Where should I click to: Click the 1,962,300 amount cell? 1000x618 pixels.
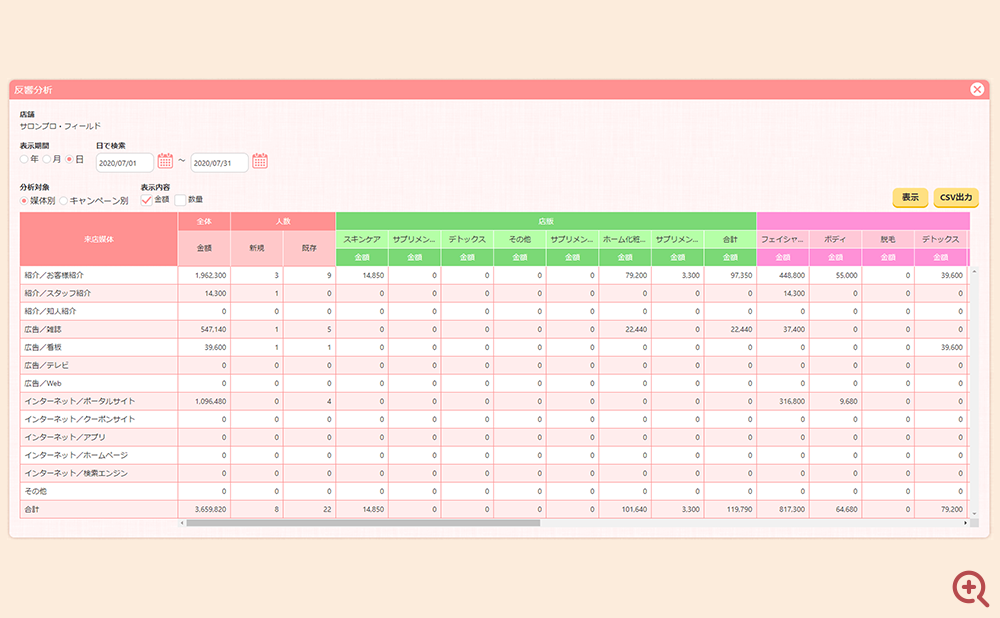pyautogui.click(x=204, y=276)
